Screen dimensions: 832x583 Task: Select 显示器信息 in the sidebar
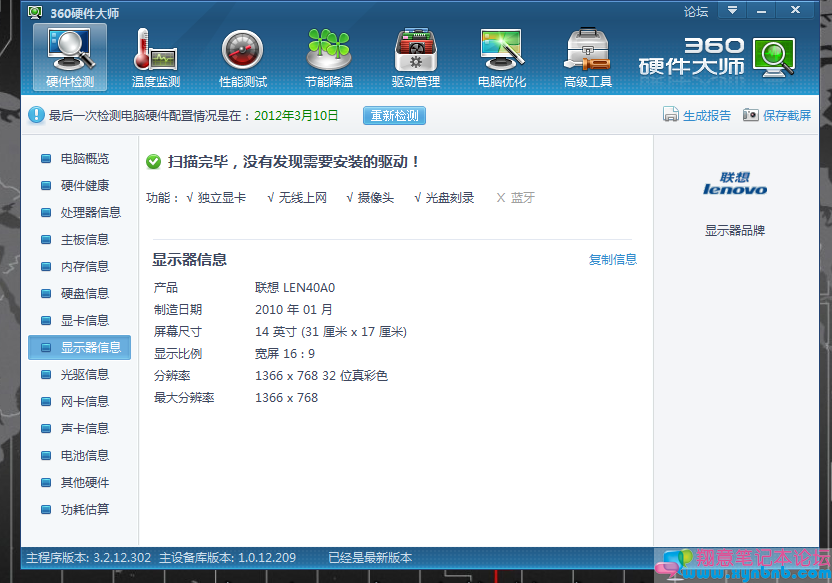[x=80, y=347]
